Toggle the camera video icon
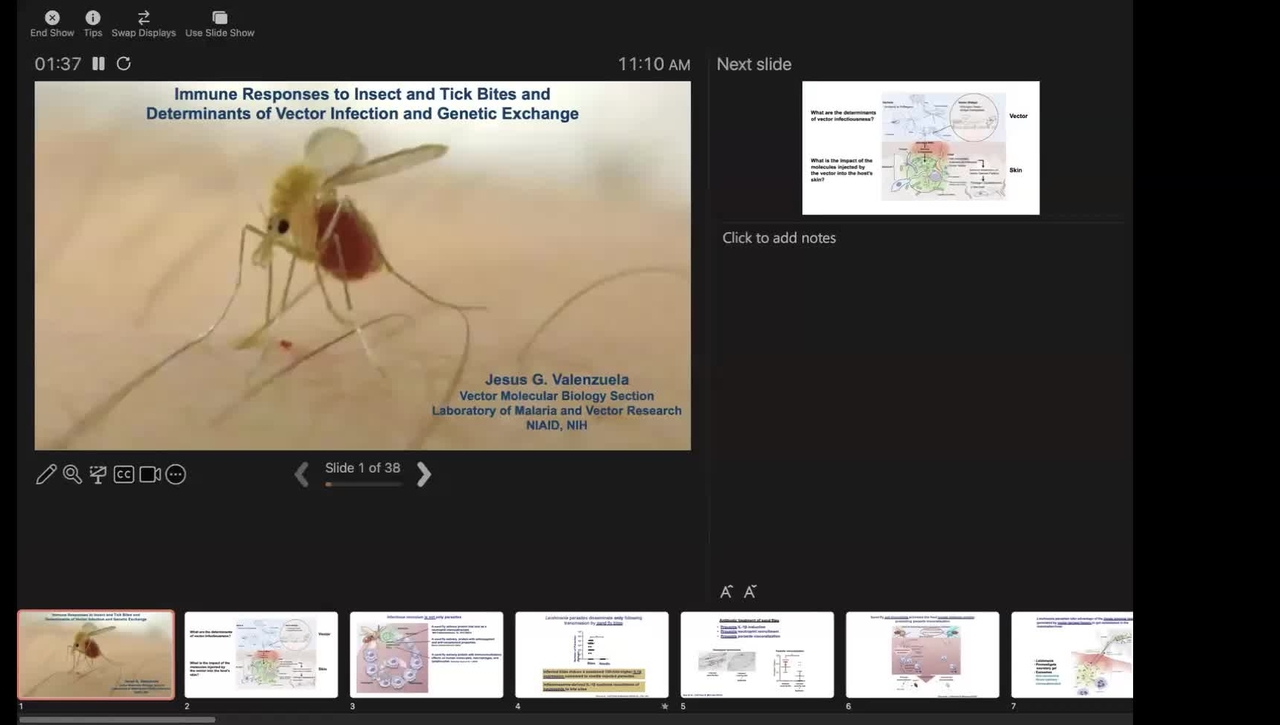 point(150,475)
